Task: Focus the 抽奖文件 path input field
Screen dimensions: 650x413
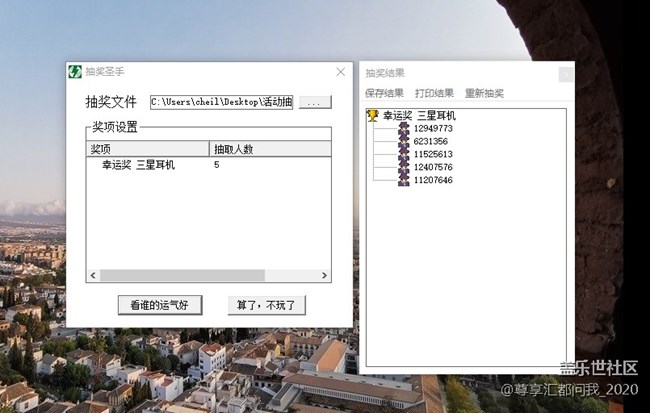Action: [221, 102]
